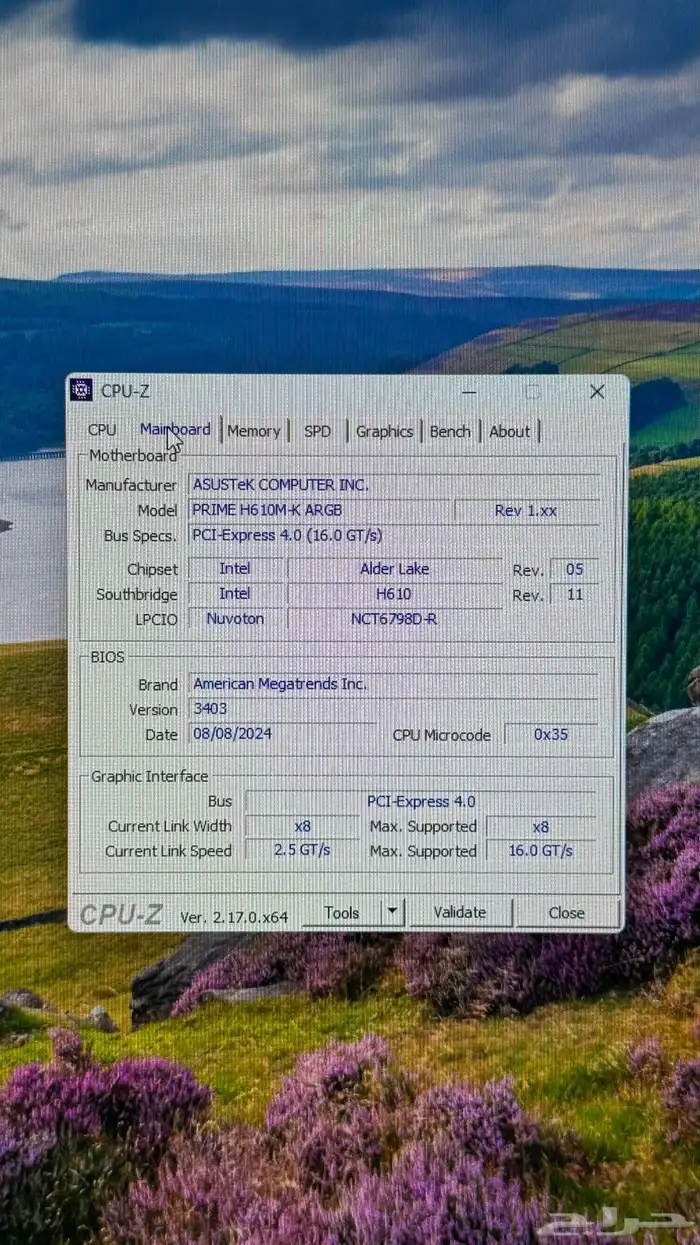
Task: Click the Validate button
Action: point(460,912)
